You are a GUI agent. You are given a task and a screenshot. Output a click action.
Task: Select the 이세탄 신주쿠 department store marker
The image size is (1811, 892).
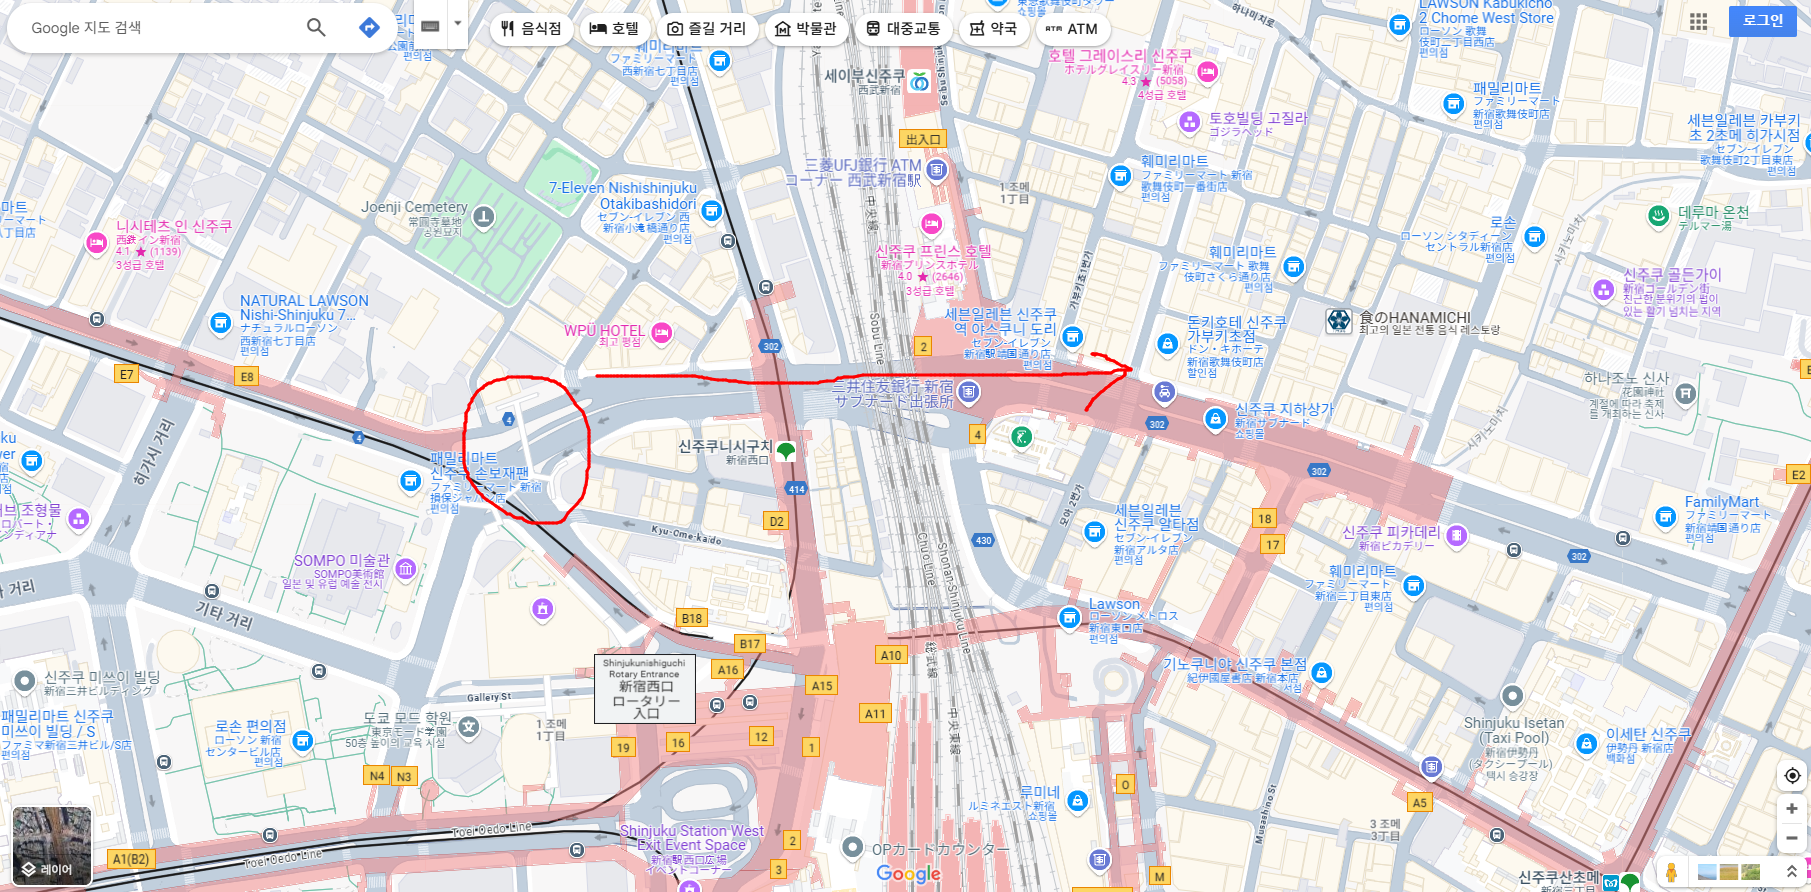pyautogui.click(x=1586, y=743)
